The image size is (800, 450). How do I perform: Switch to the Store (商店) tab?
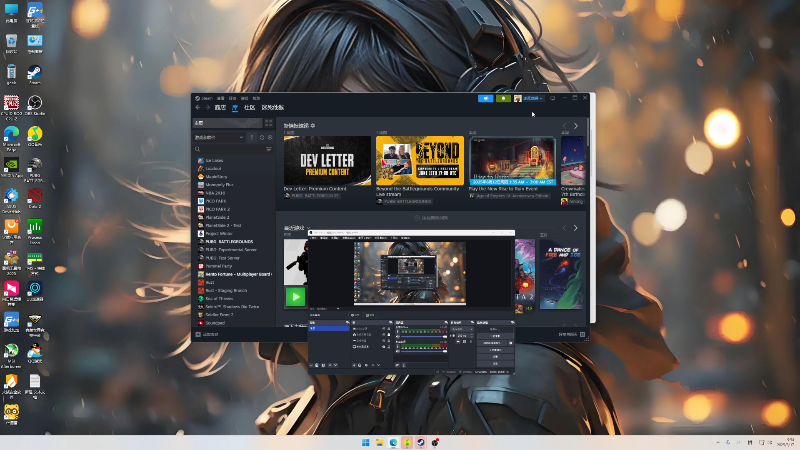[x=220, y=108]
